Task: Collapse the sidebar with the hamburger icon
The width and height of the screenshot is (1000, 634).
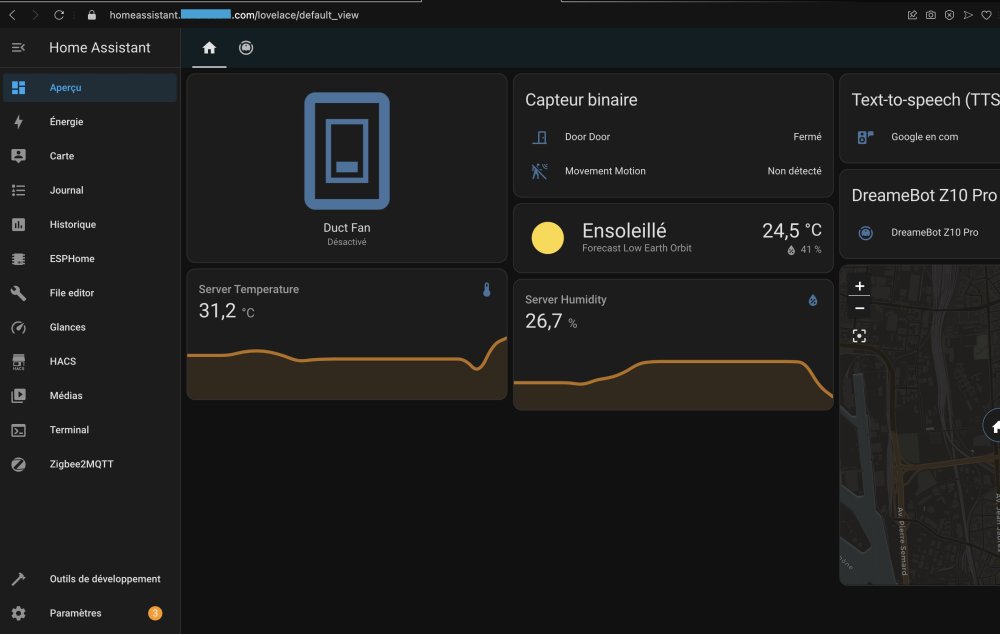Action: click(x=18, y=48)
